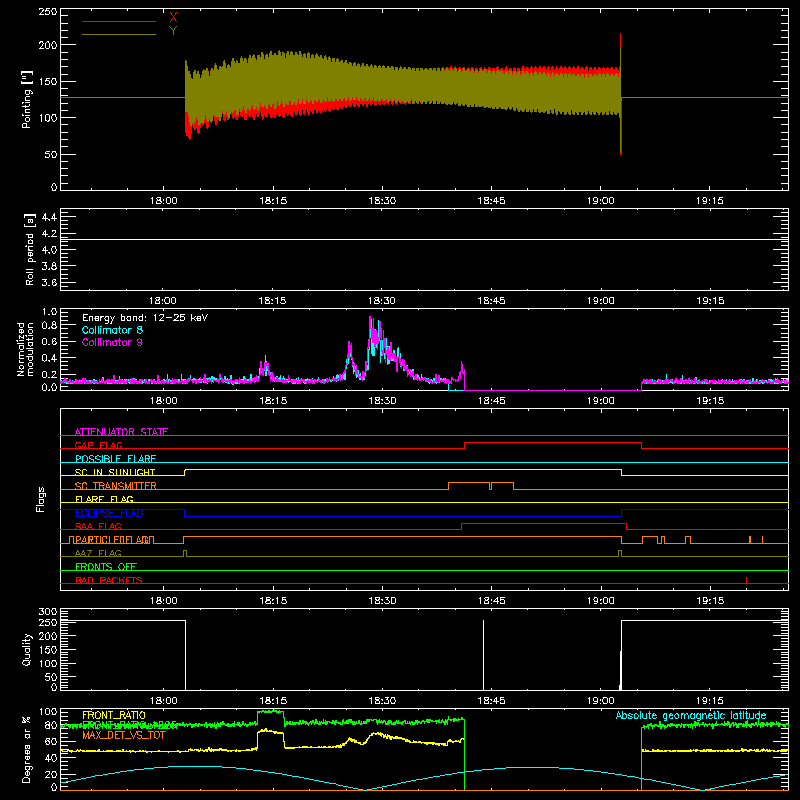The width and height of the screenshot is (800, 800).
Task: Select the 'Energy band: 12-25 keV' annotation
Action: [145, 318]
